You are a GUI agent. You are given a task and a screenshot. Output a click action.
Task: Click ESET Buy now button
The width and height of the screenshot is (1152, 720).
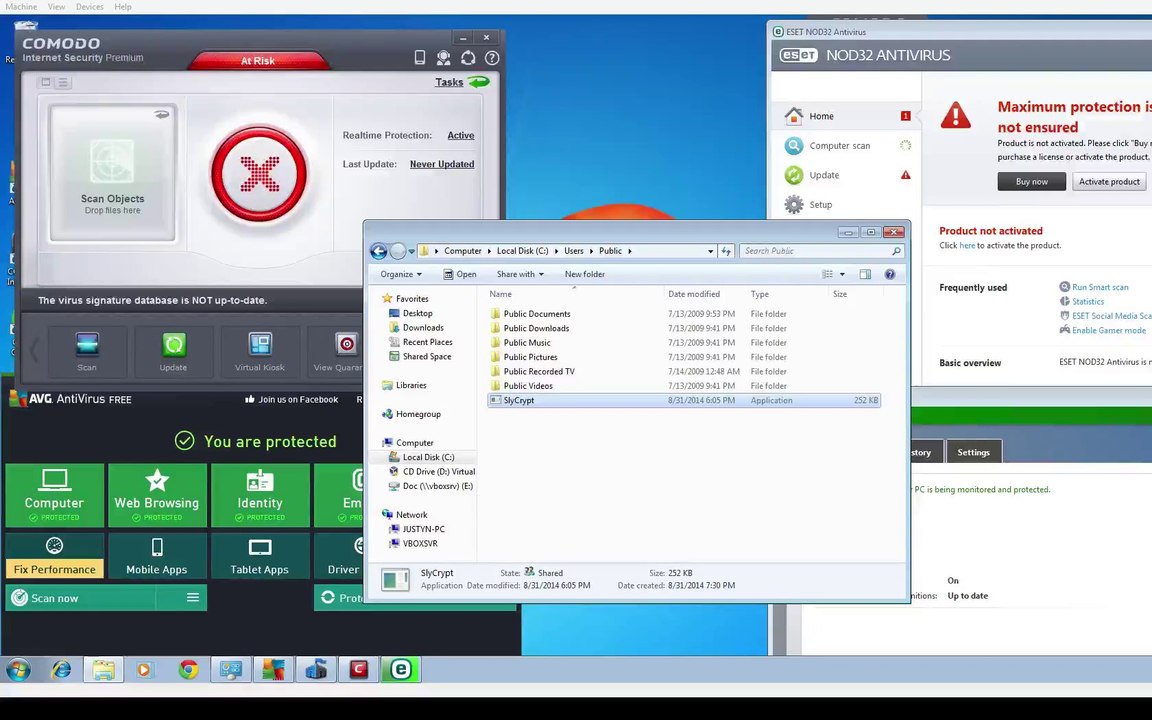1032,181
